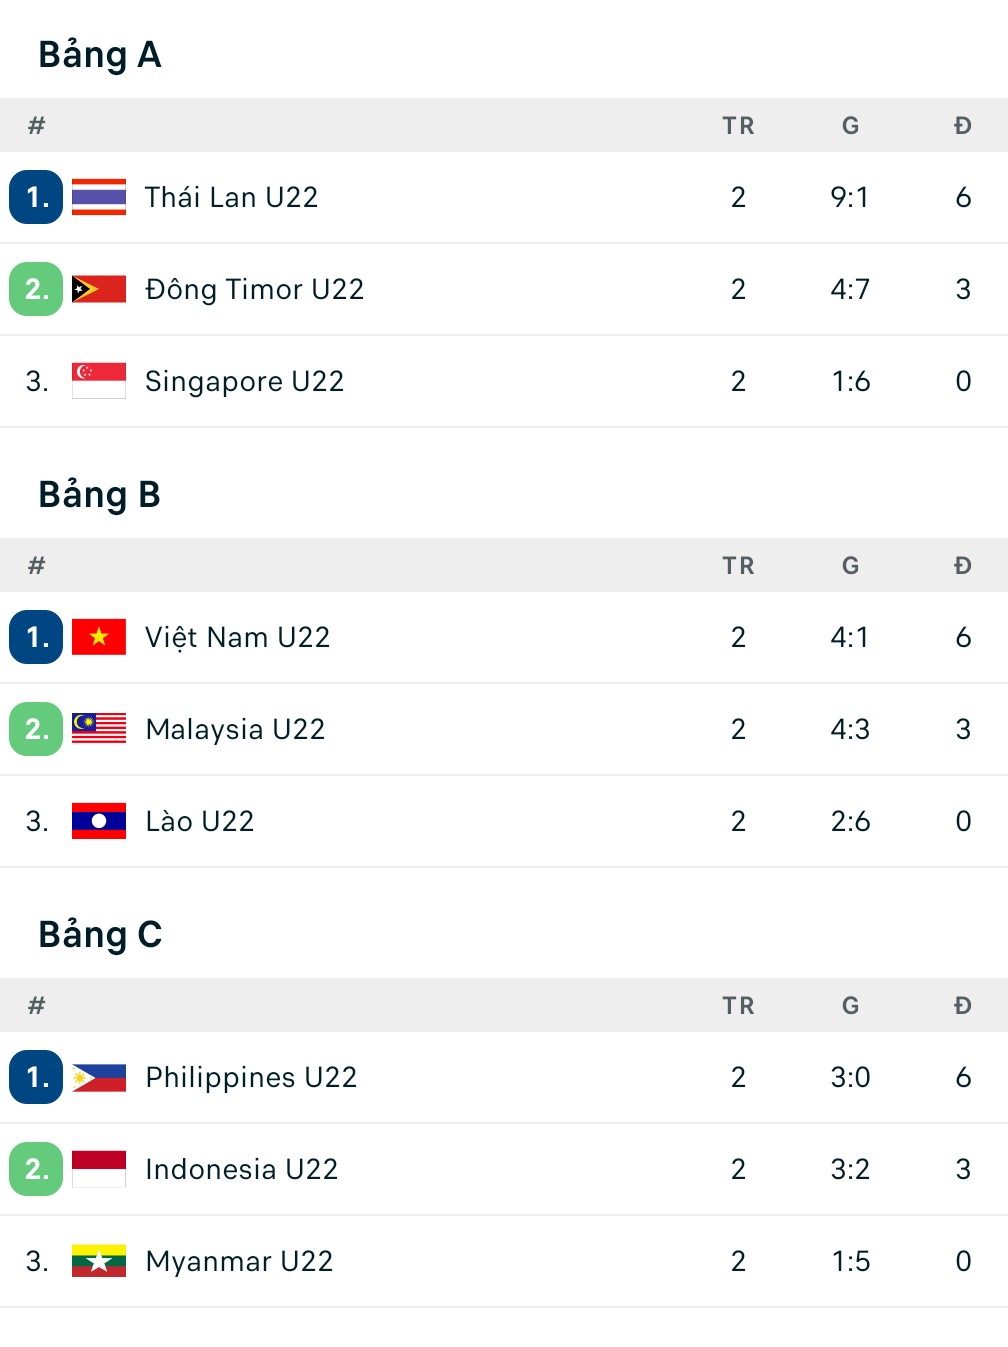Click the Indonesia flag icon
This screenshot has height=1347, width=1008.
pyautogui.click(x=99, y=1169)
